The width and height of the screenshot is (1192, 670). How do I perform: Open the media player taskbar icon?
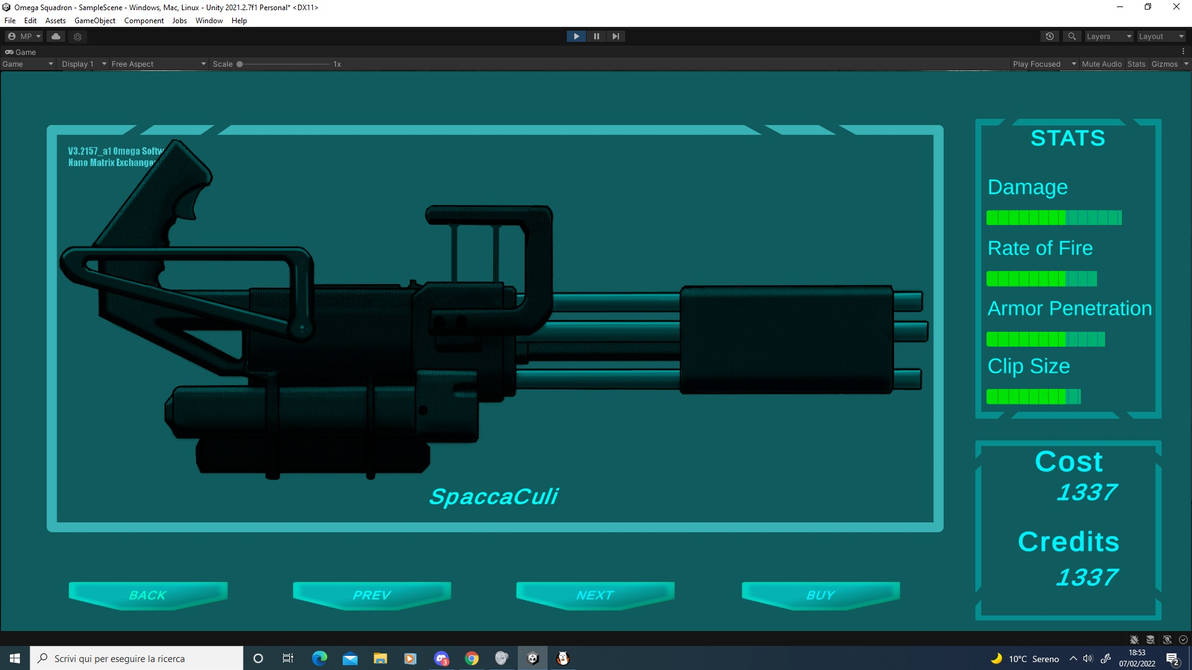(411, 658)
